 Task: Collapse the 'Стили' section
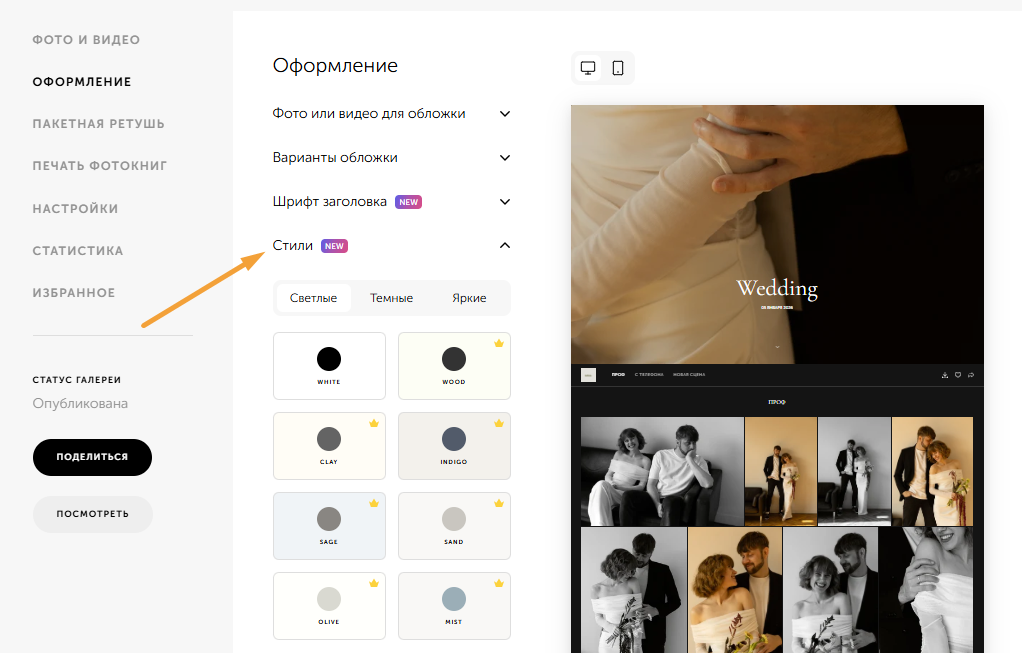coord(391,246)
